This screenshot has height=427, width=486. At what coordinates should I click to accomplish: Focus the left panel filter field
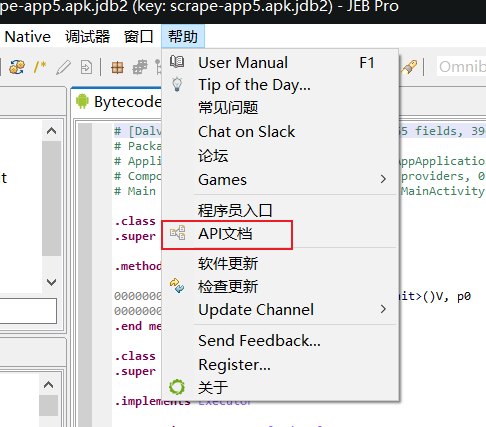click(x=28, y=311)
